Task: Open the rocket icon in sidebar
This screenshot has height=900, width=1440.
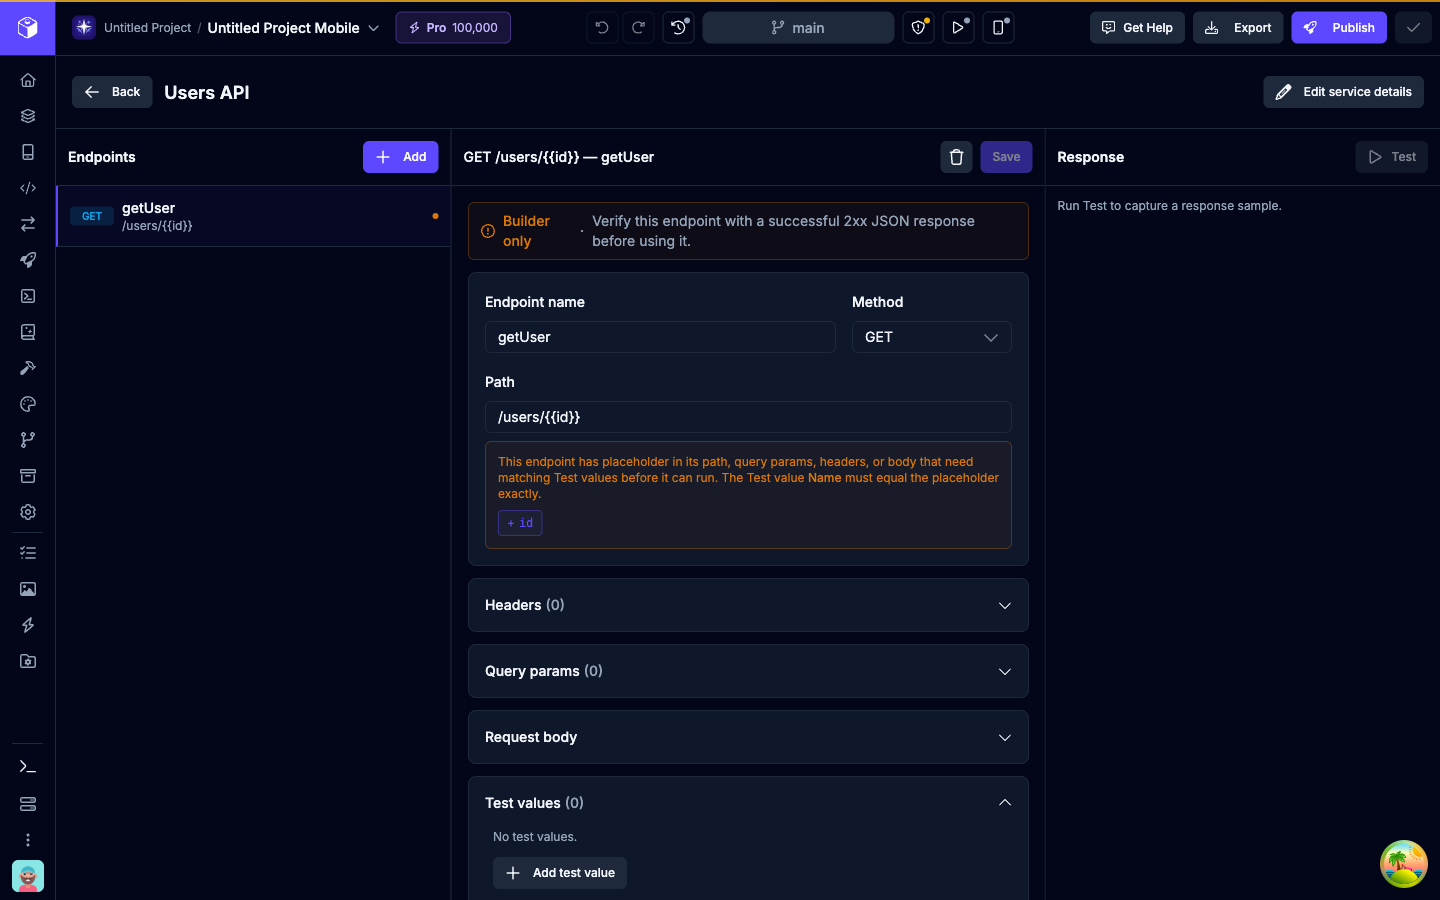Action: tap(28, 260)
